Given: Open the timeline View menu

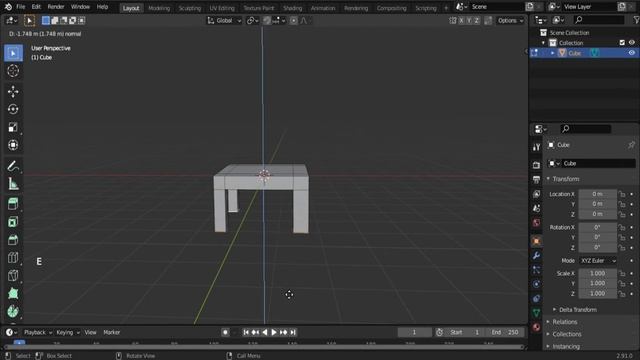Looking at the screenshot, I should coord(91,332).
